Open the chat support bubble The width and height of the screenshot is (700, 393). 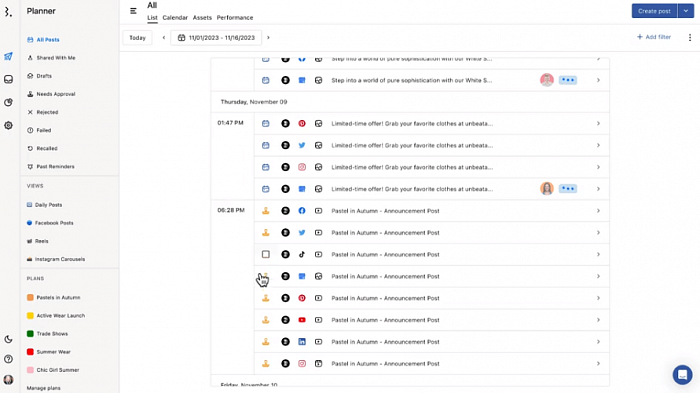click(x=683, y=375)
